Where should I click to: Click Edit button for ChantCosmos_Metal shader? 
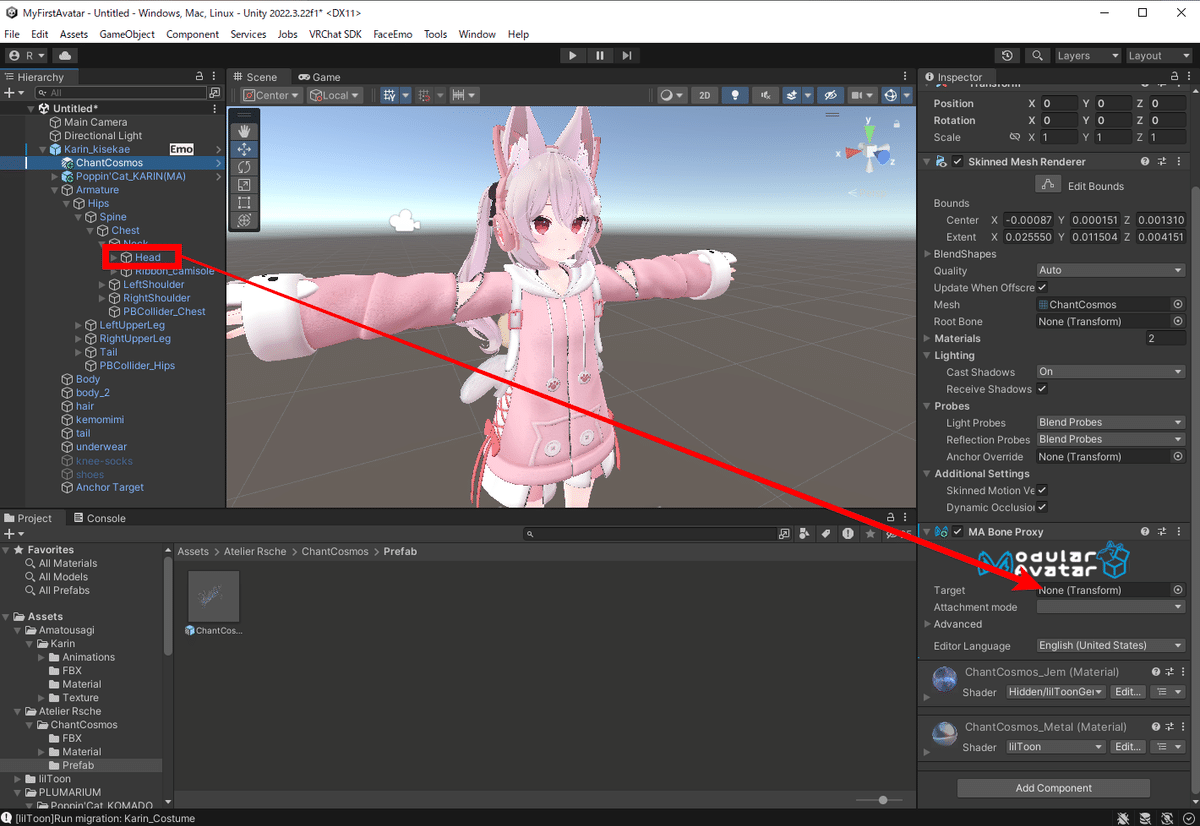pyautogui.click(x=1128, y=747)
